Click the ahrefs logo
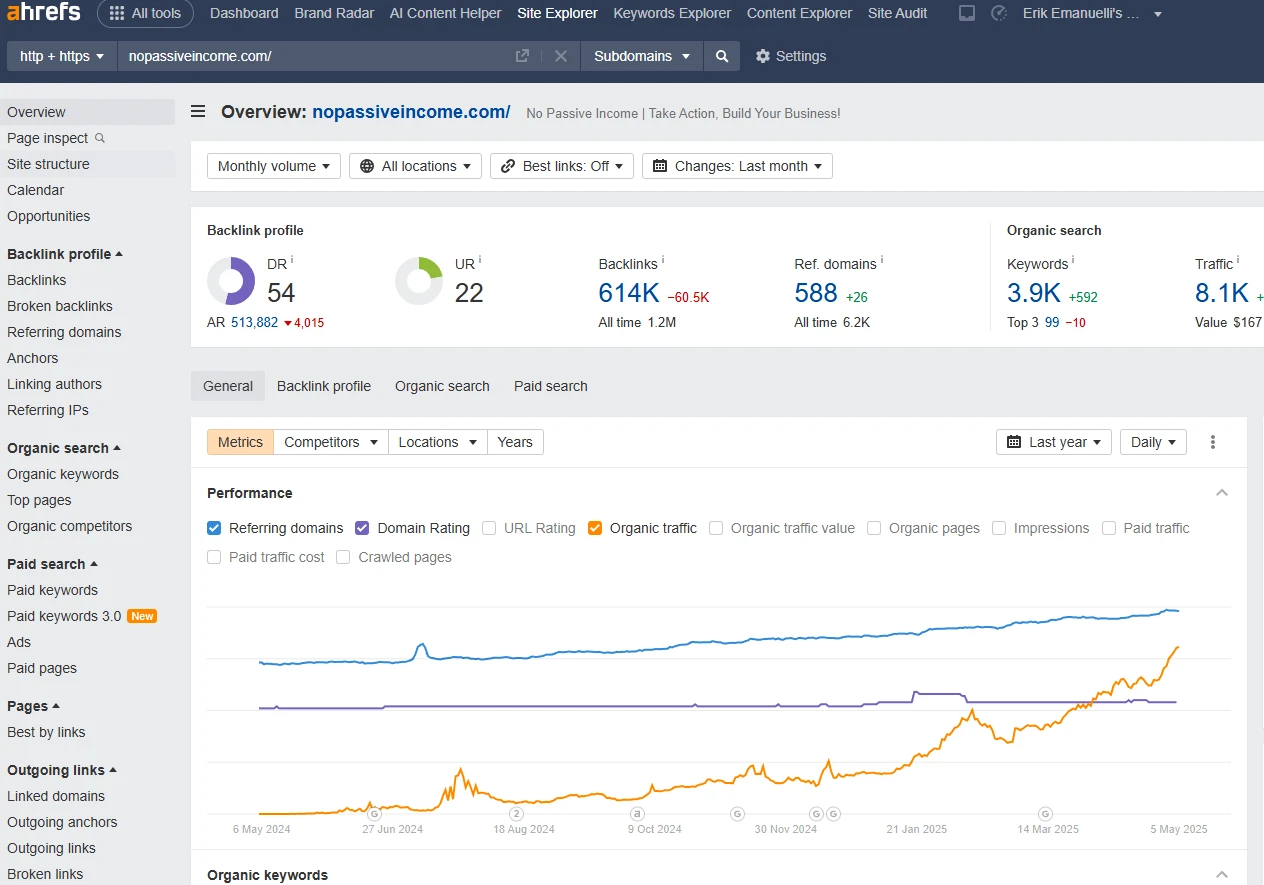 [x=43, y=13]
